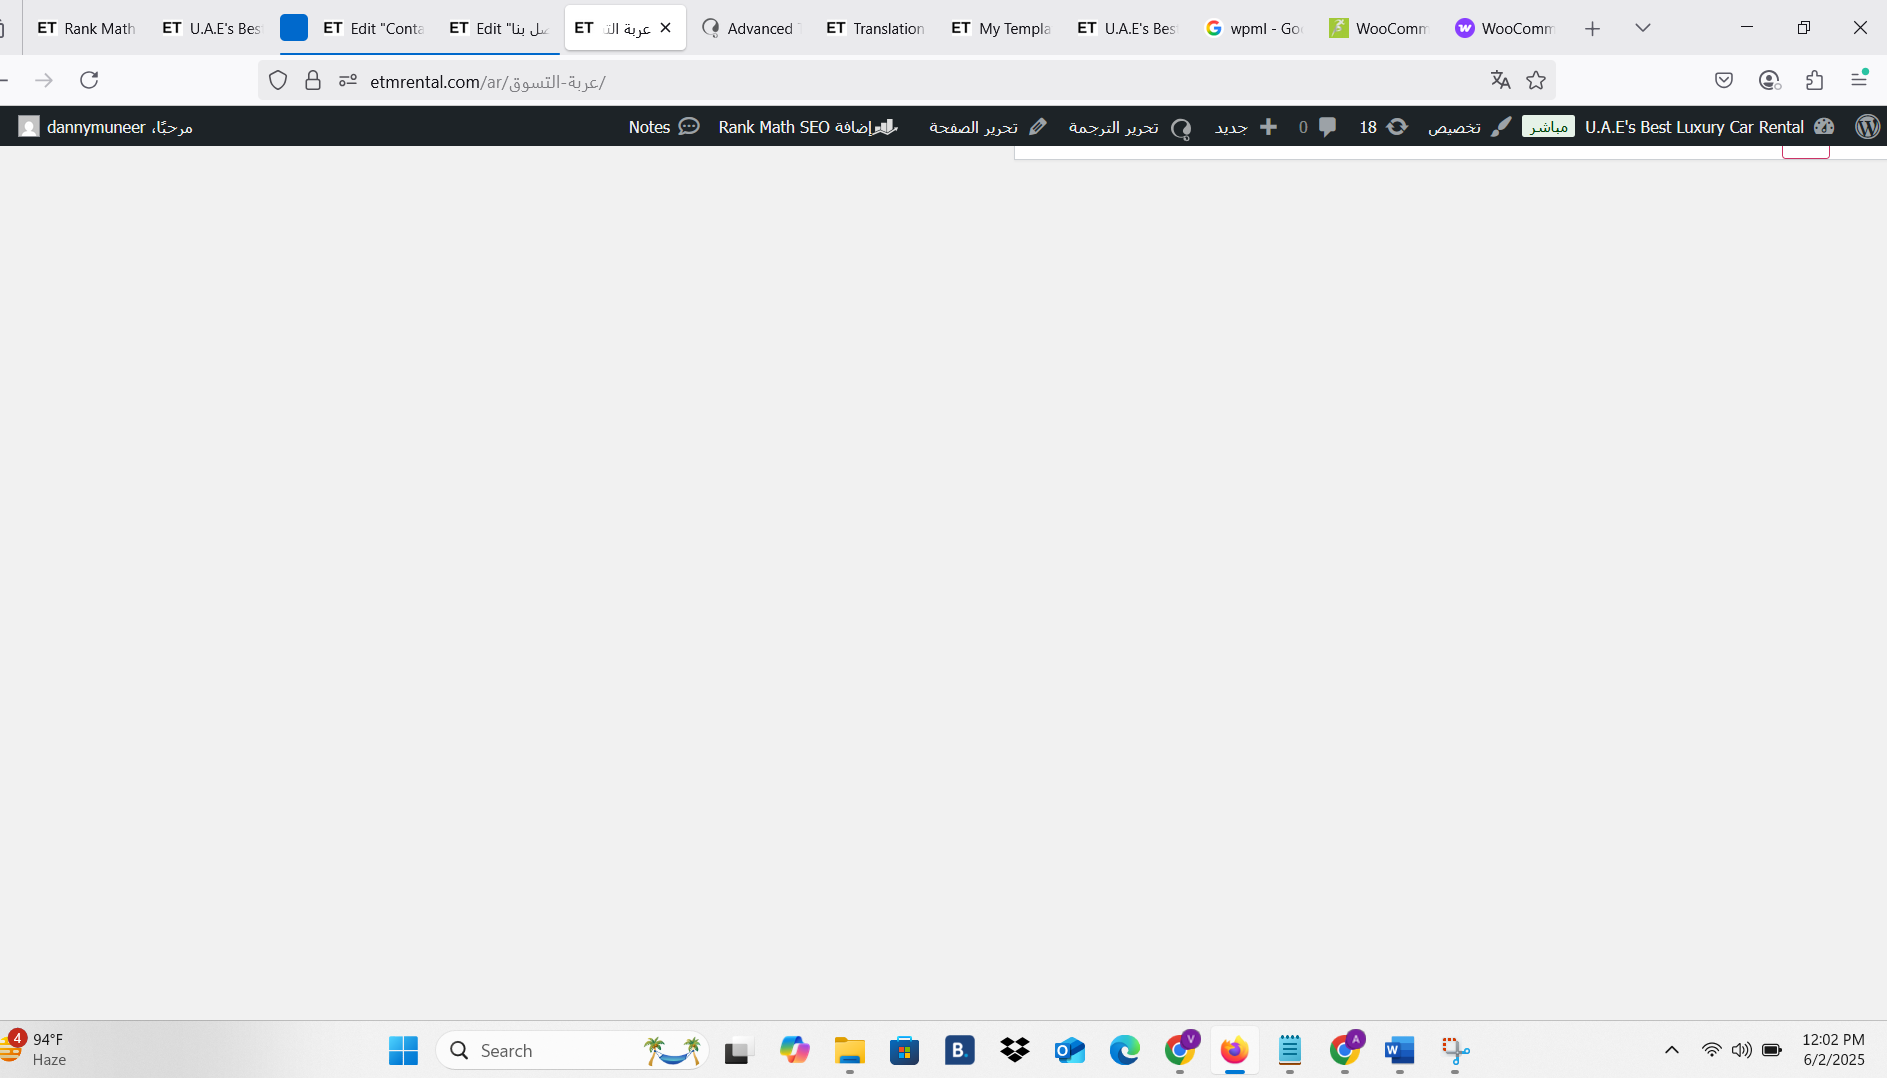Viewport: 1887px width, 1078px height.
Task: Switch to the Translation tab
Action: (x=875, y=28)
